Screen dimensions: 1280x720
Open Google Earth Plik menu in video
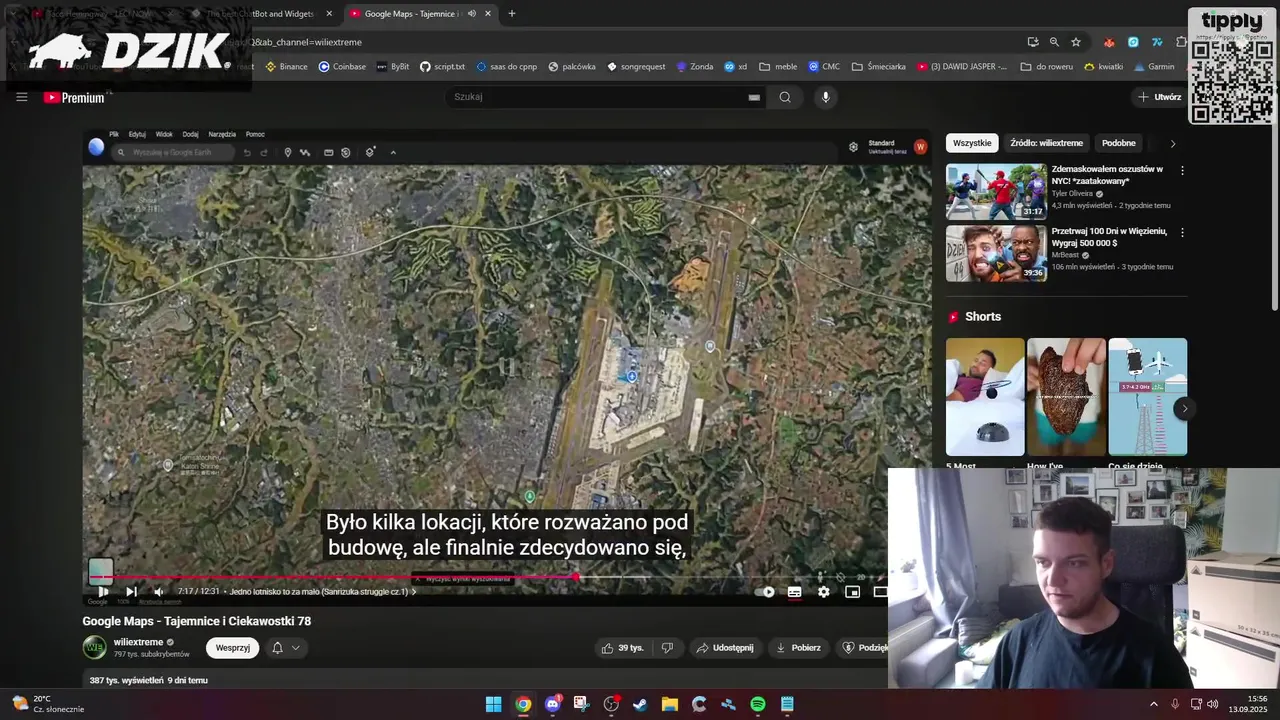tap(114, 134)
